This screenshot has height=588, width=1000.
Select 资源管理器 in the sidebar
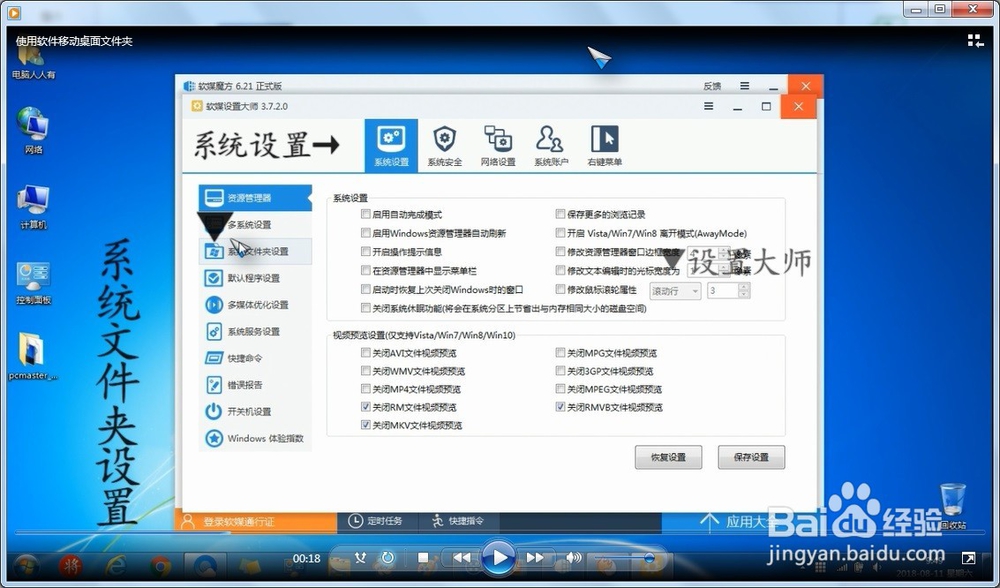pyautogui.click(x=255, y=198)
